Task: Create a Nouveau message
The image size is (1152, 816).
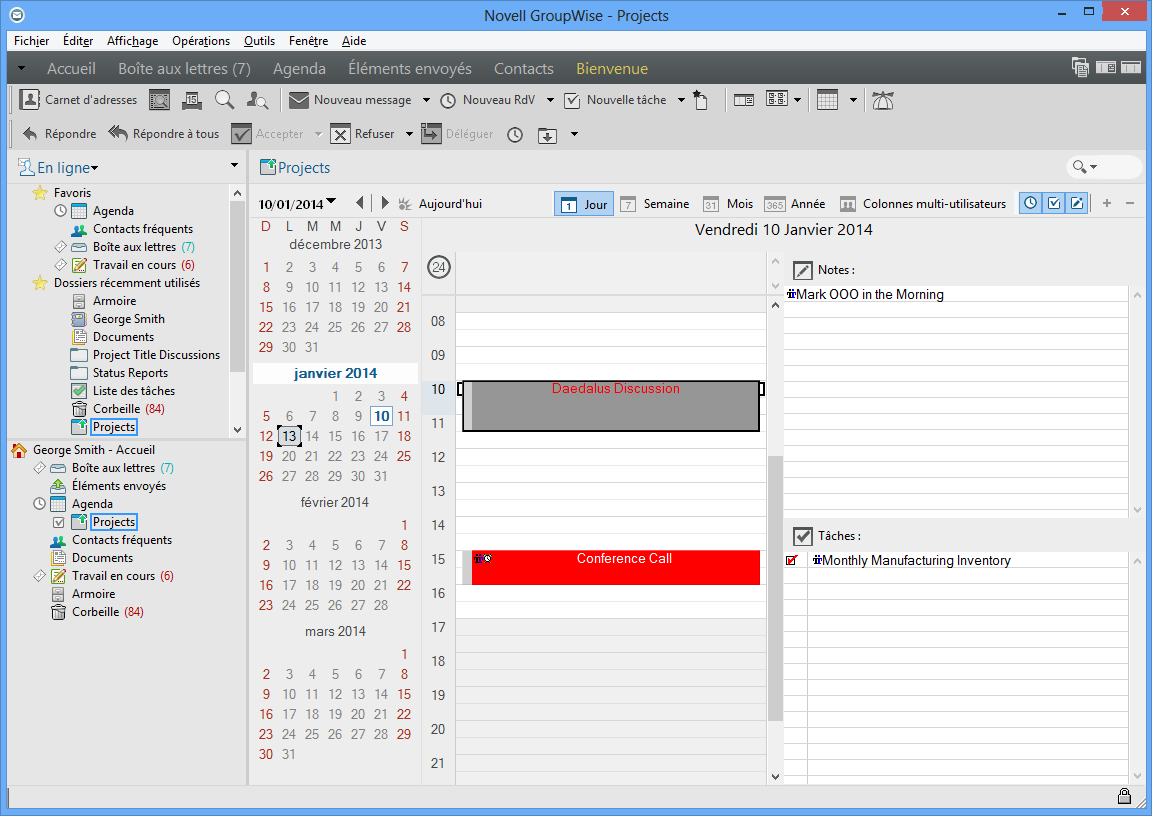Action: (350, 100)
